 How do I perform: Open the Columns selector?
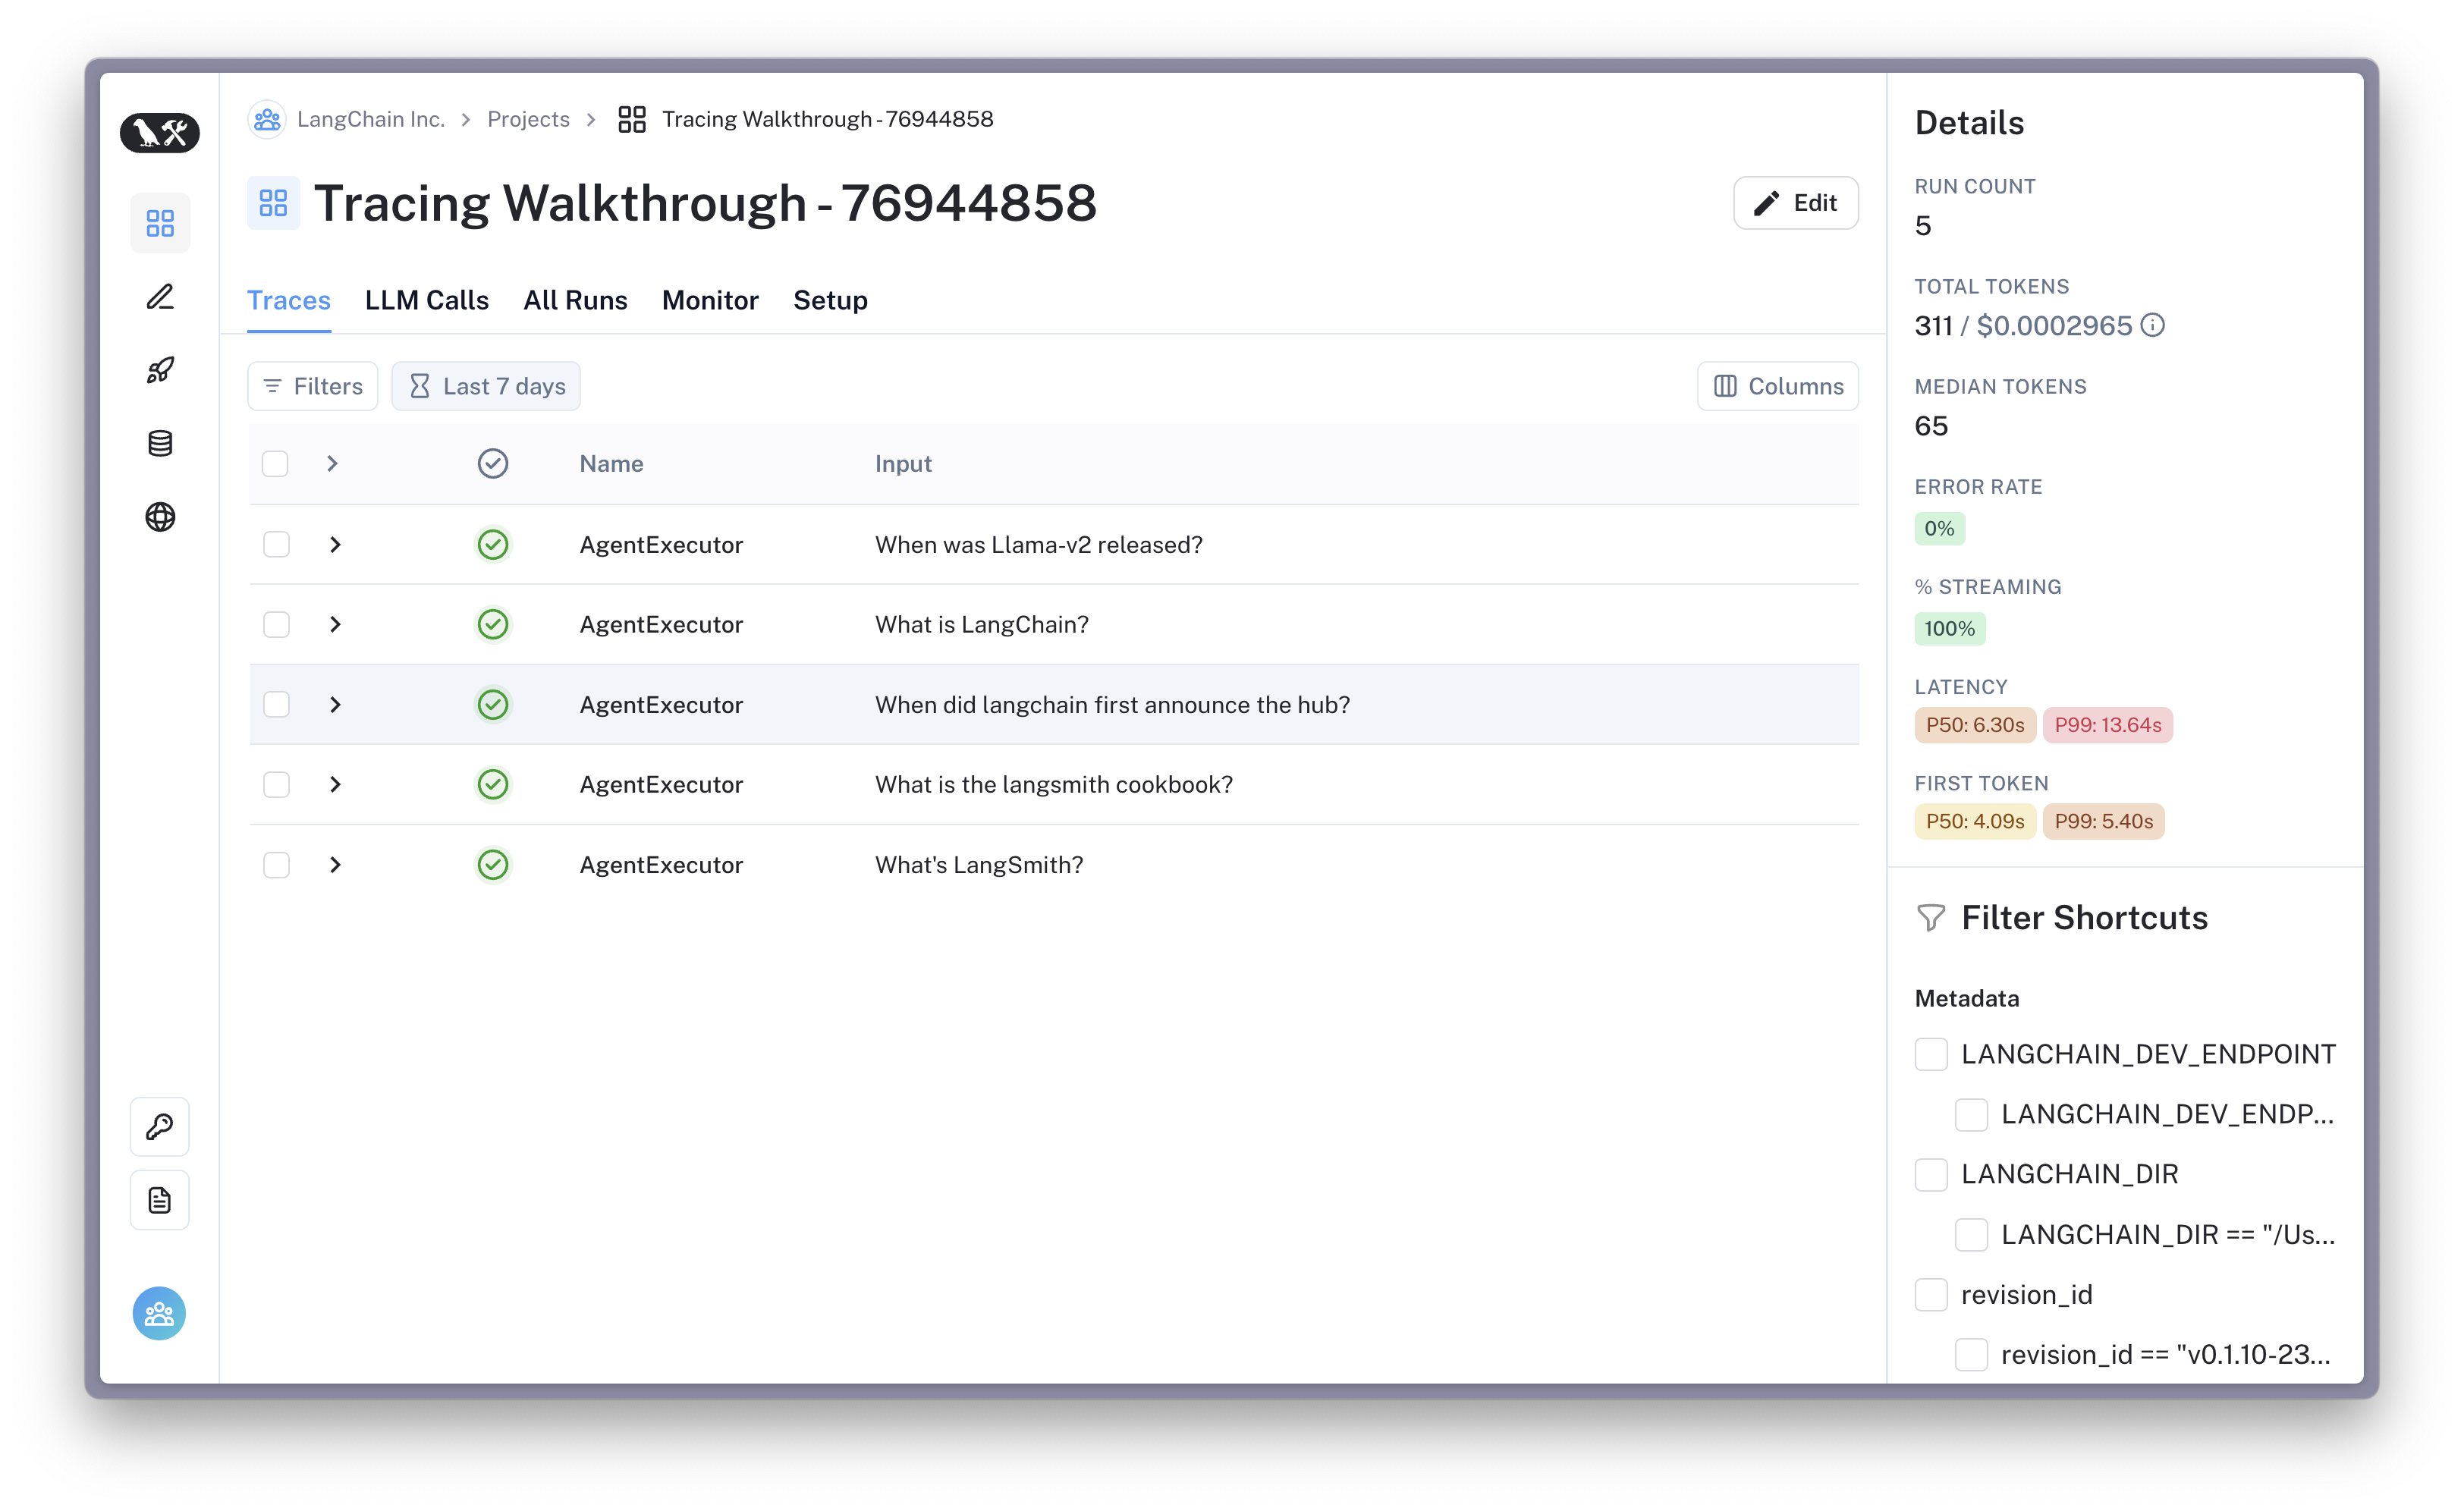(1778, 386)
